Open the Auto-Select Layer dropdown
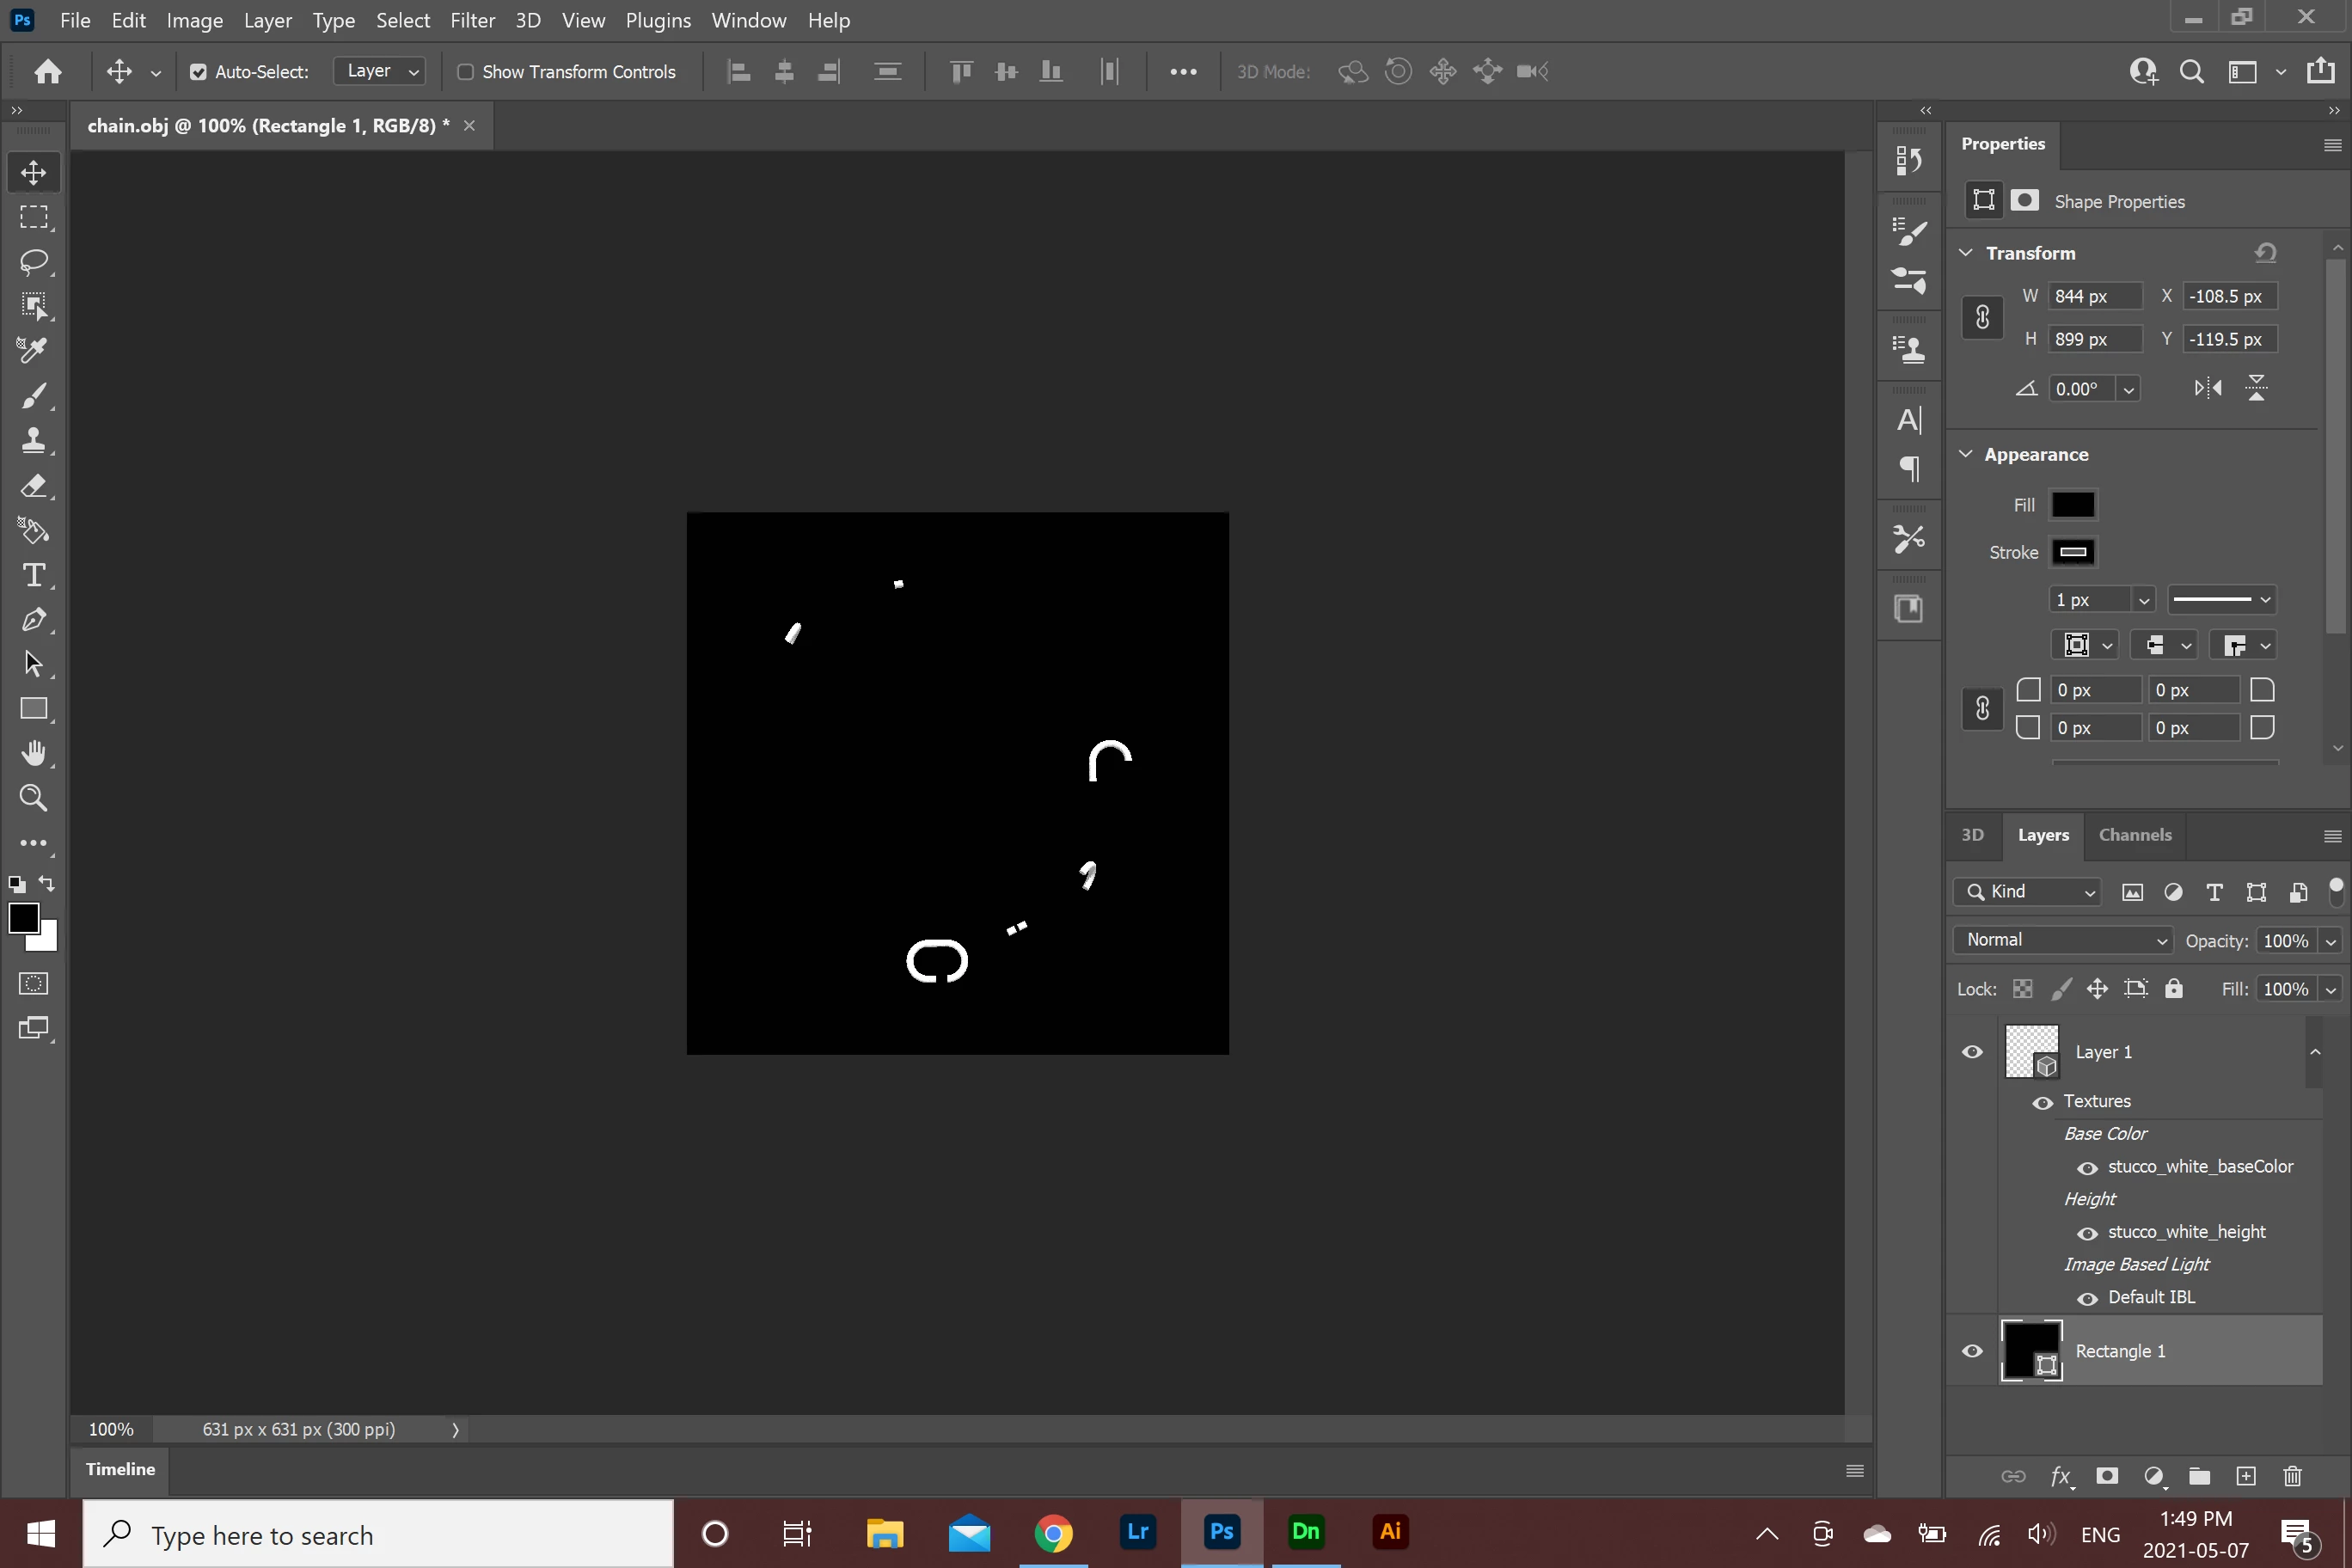The image size is (2352, 1568). point(380,71)
